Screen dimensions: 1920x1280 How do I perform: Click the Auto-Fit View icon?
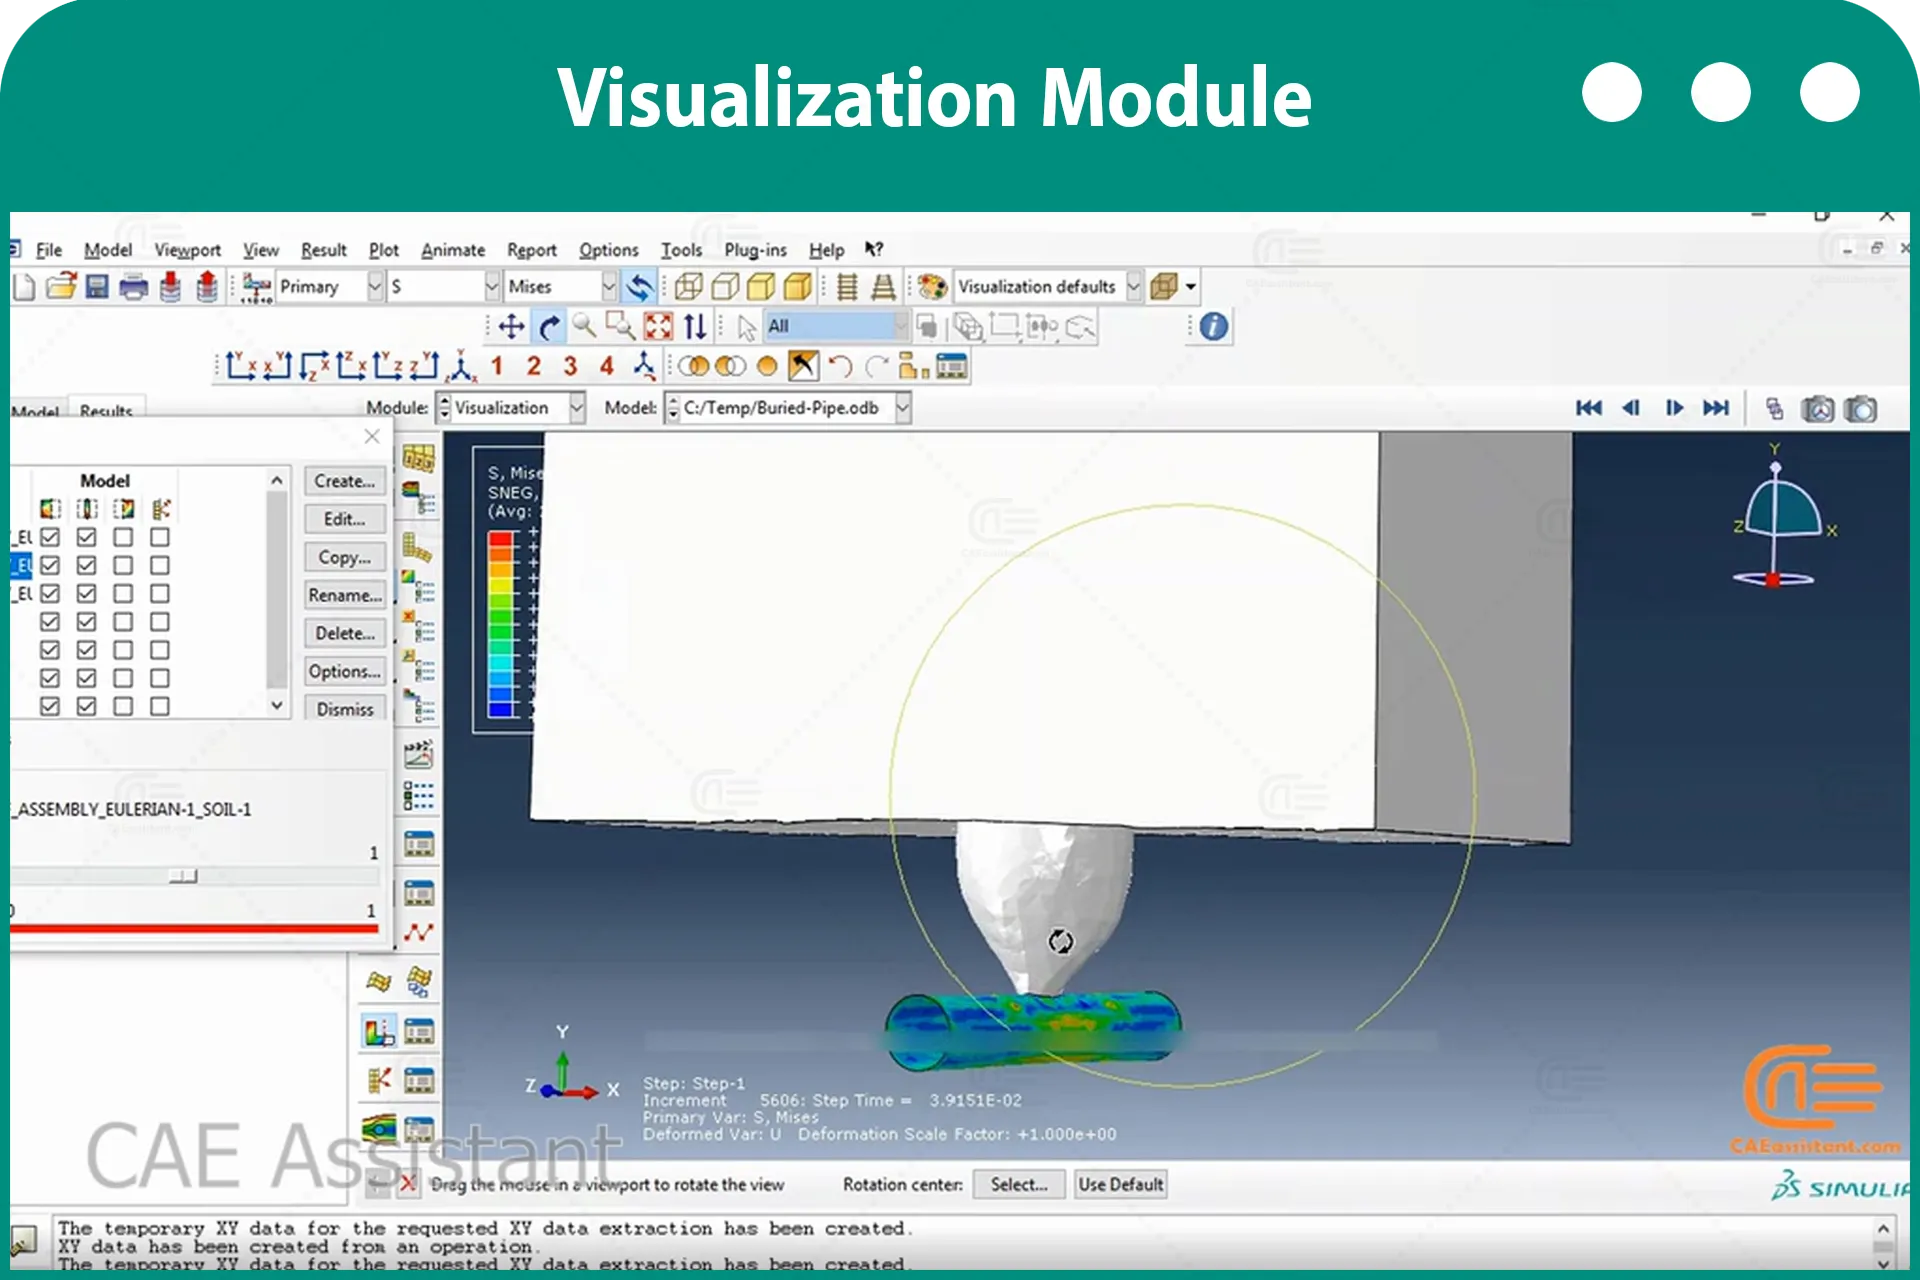(x=658, y=326)
